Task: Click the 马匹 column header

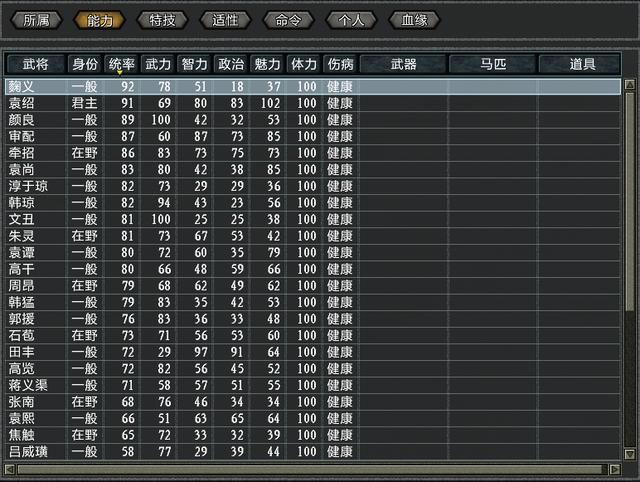Action: coord(493,64)
